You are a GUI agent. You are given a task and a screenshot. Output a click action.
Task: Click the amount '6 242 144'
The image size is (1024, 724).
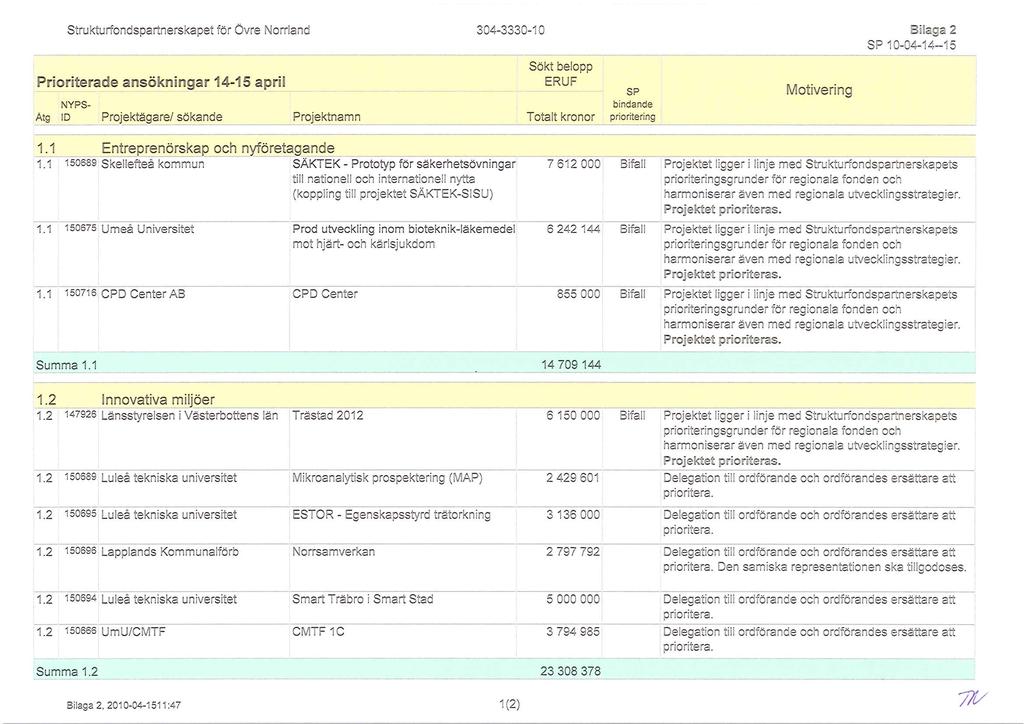pyautogui.click(x=573, y=229)
